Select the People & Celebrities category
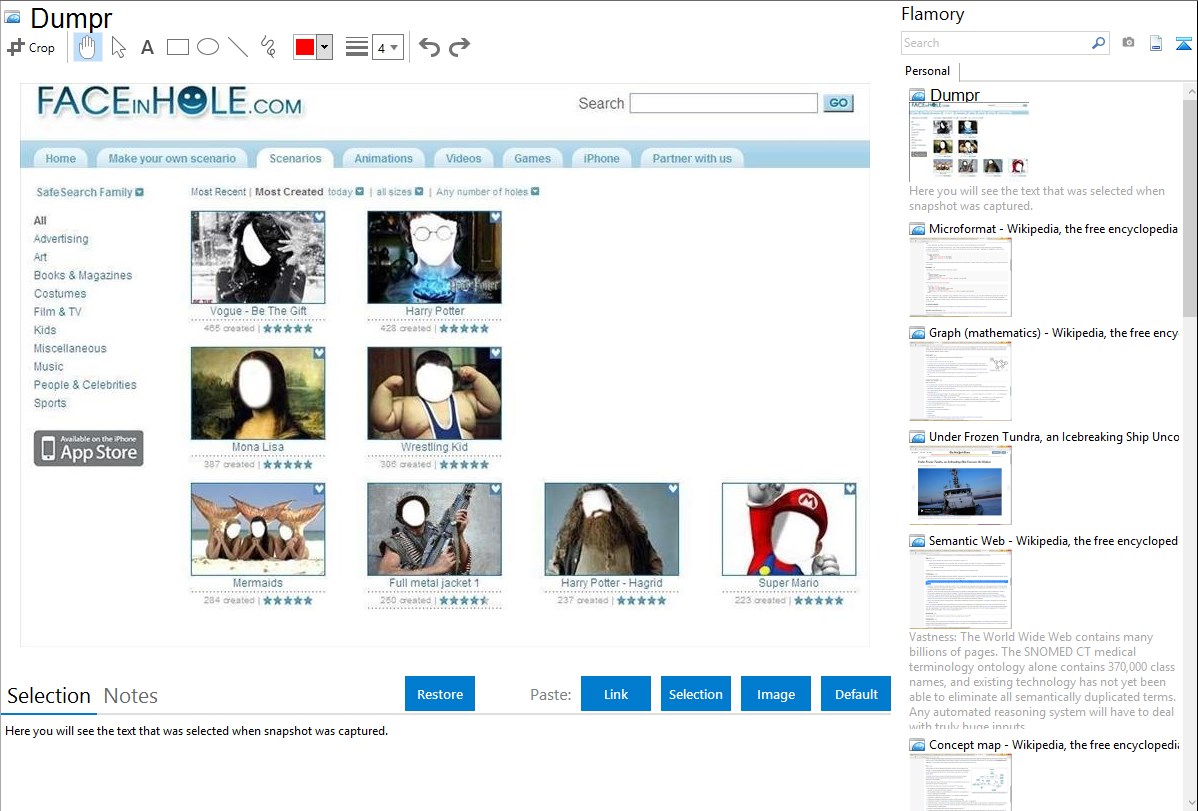 coord(85,385)
